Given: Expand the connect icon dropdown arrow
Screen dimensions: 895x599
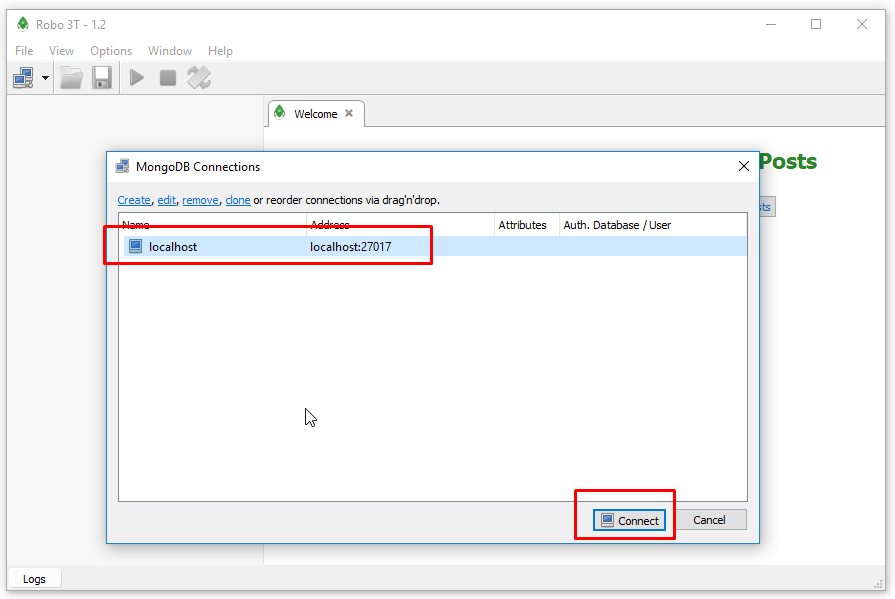Looking at the screenshot, I should (45, 78).
